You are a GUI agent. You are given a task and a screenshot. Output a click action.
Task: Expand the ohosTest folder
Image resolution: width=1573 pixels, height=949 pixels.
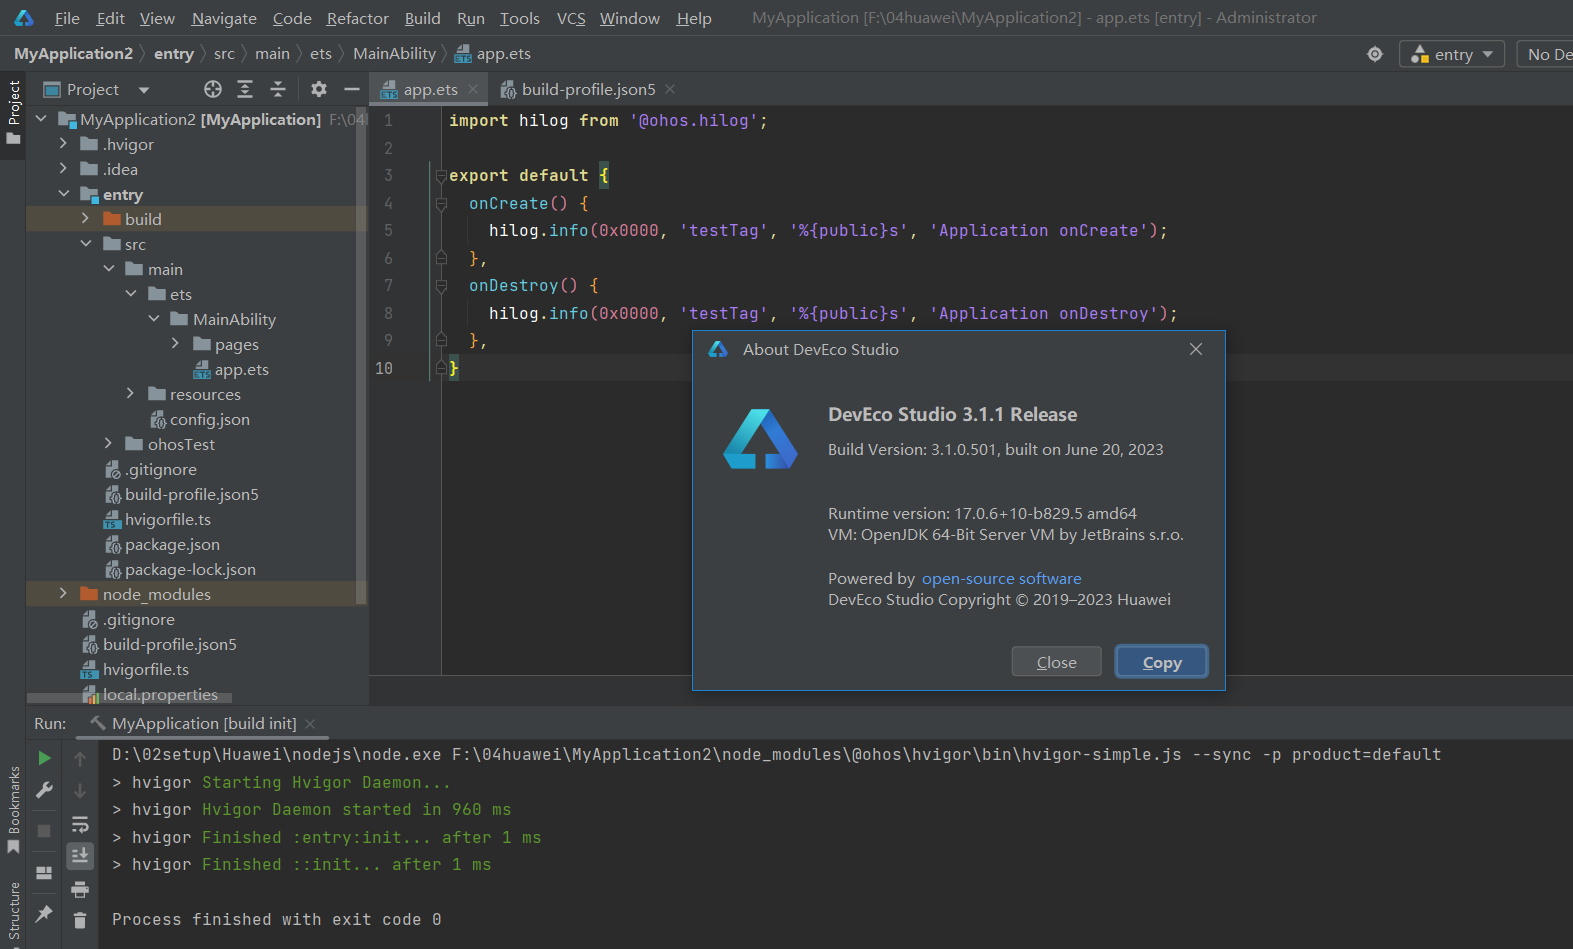click(x=108, y=444)
